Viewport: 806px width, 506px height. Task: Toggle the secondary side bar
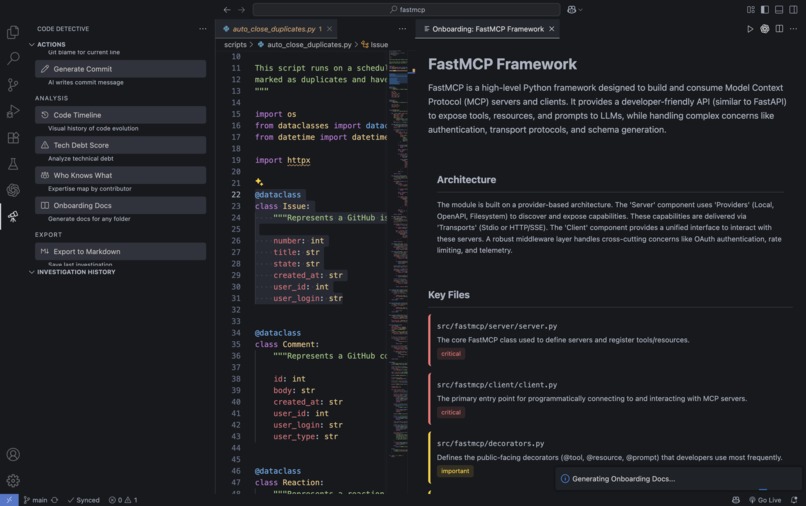click(x=794, y=9)
